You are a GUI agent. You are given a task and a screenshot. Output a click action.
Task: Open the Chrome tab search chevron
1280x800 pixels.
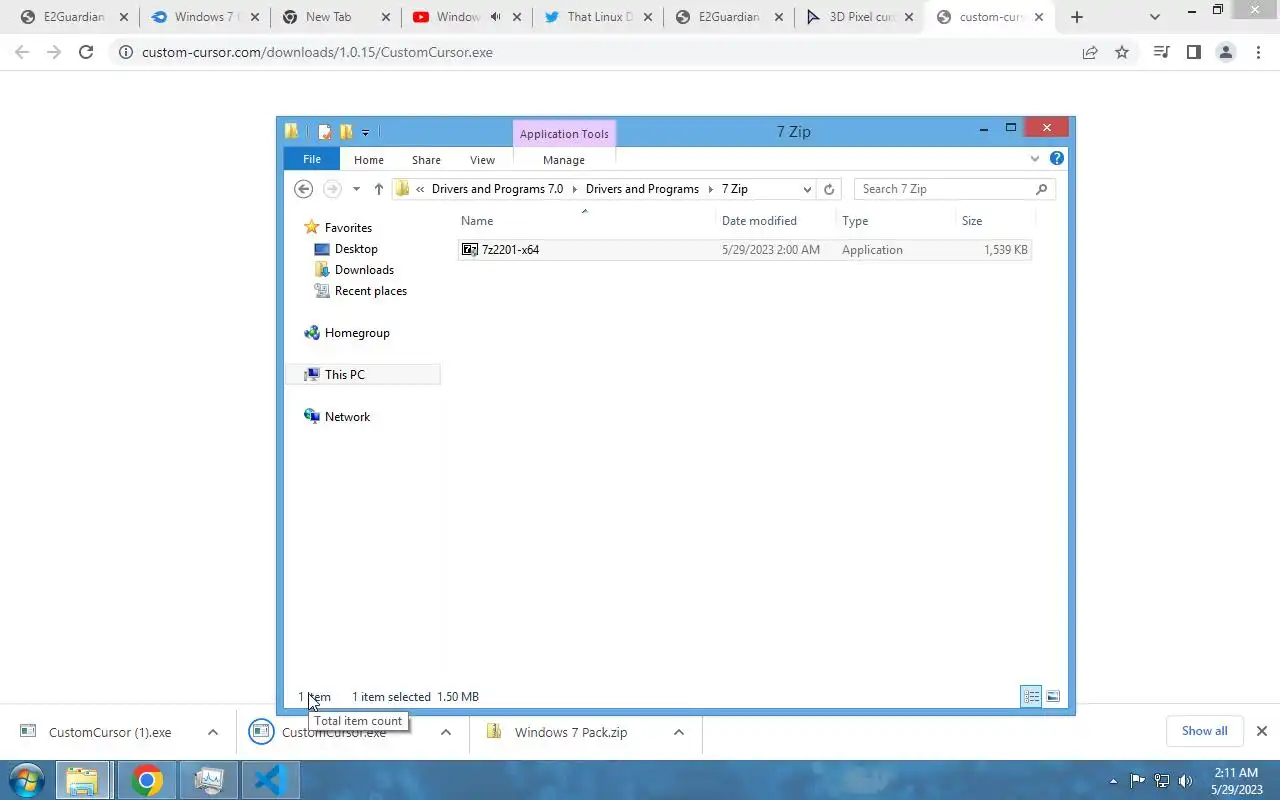tap(1155, 17)
